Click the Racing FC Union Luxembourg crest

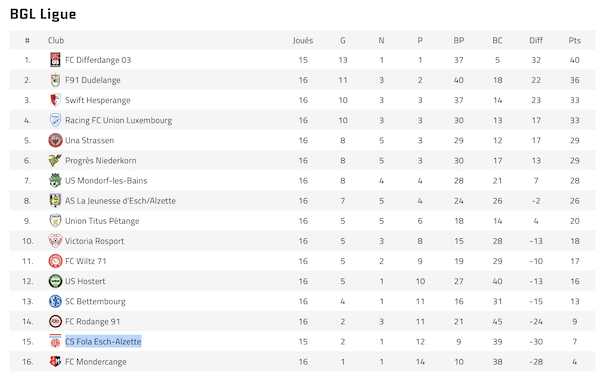(x=55, y=120)
